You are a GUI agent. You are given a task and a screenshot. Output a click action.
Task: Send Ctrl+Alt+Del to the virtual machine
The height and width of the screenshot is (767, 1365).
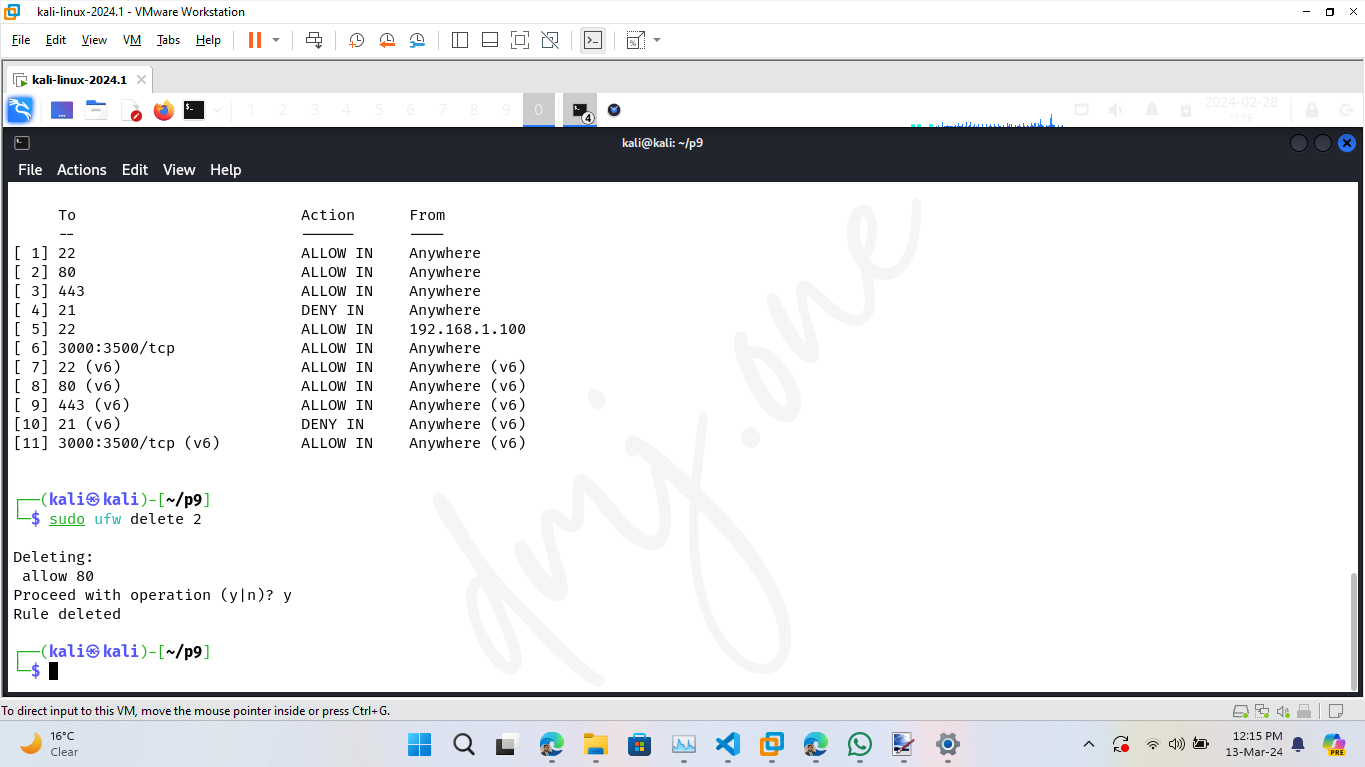tap(314, 40)
